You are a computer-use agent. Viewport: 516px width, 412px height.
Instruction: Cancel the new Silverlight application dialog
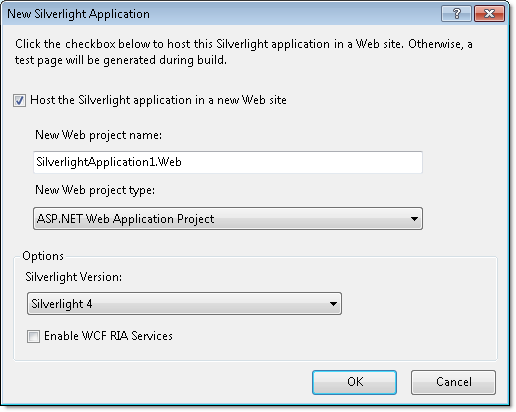coord(453,382)
